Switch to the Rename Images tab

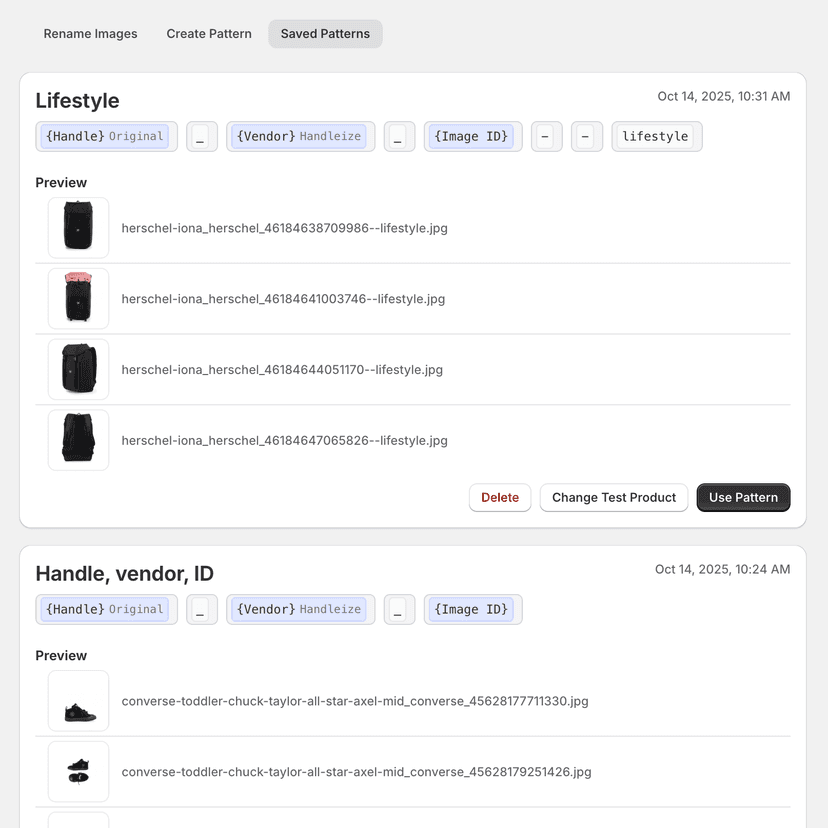(x=90, y=33)
